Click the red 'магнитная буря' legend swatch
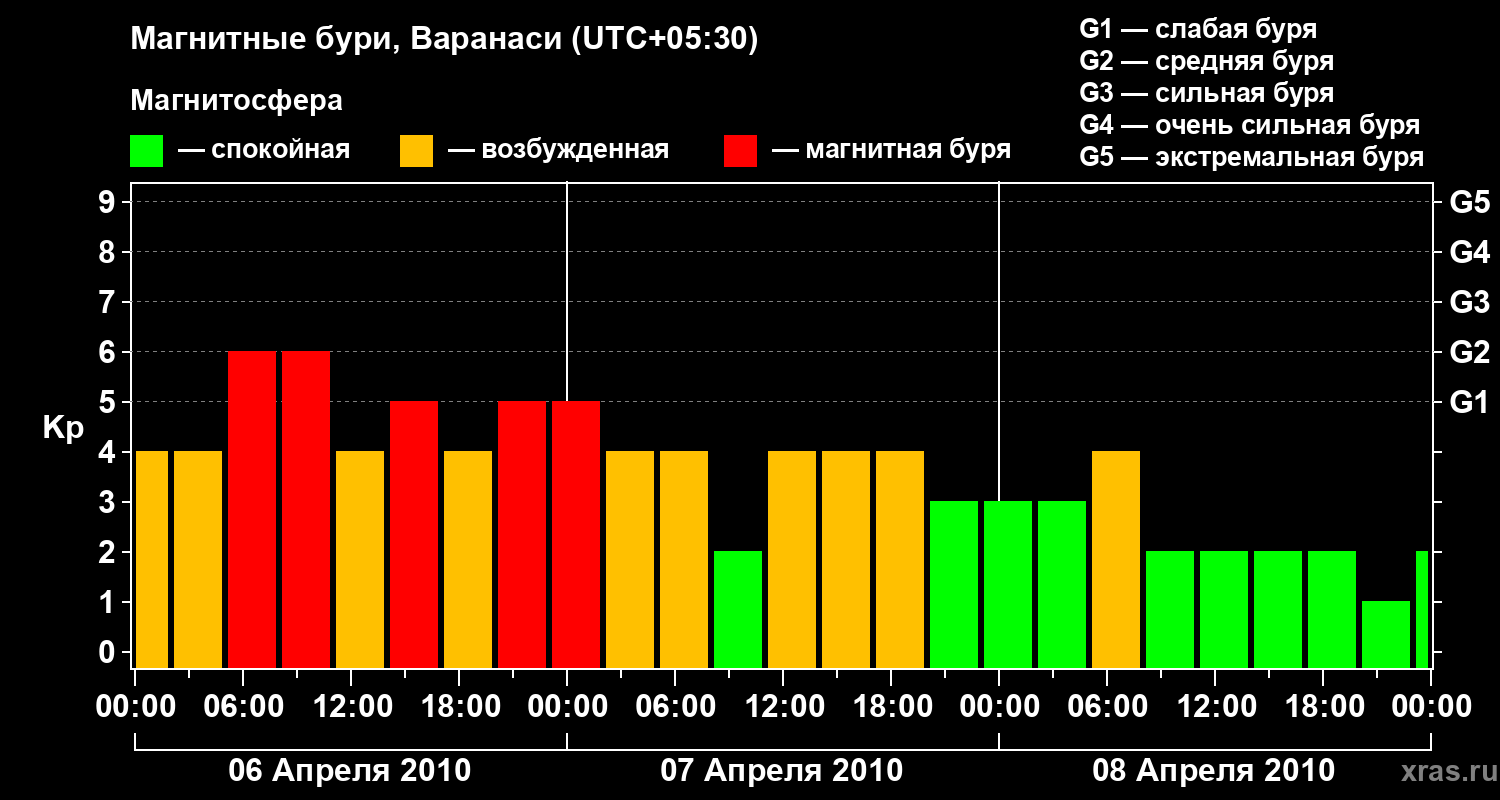 [x=741, y=151]
